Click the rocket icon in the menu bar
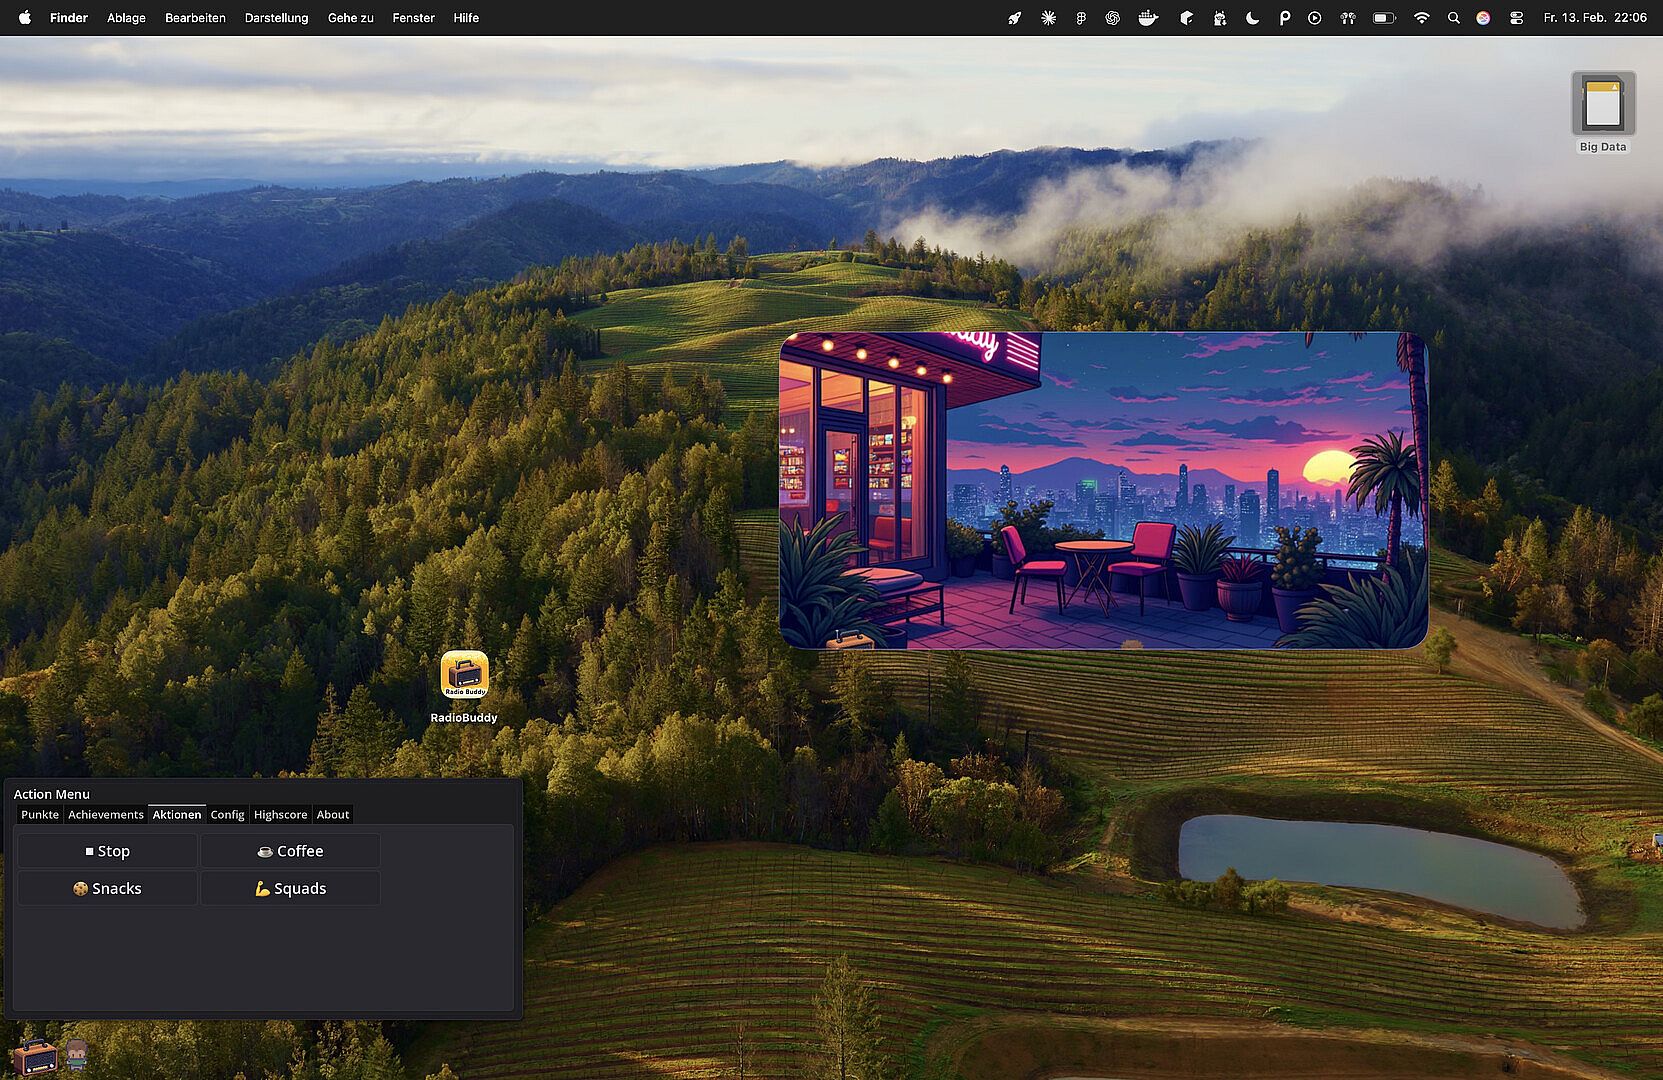Screen dimensions: 1663x1080 tap(1015, 18)
